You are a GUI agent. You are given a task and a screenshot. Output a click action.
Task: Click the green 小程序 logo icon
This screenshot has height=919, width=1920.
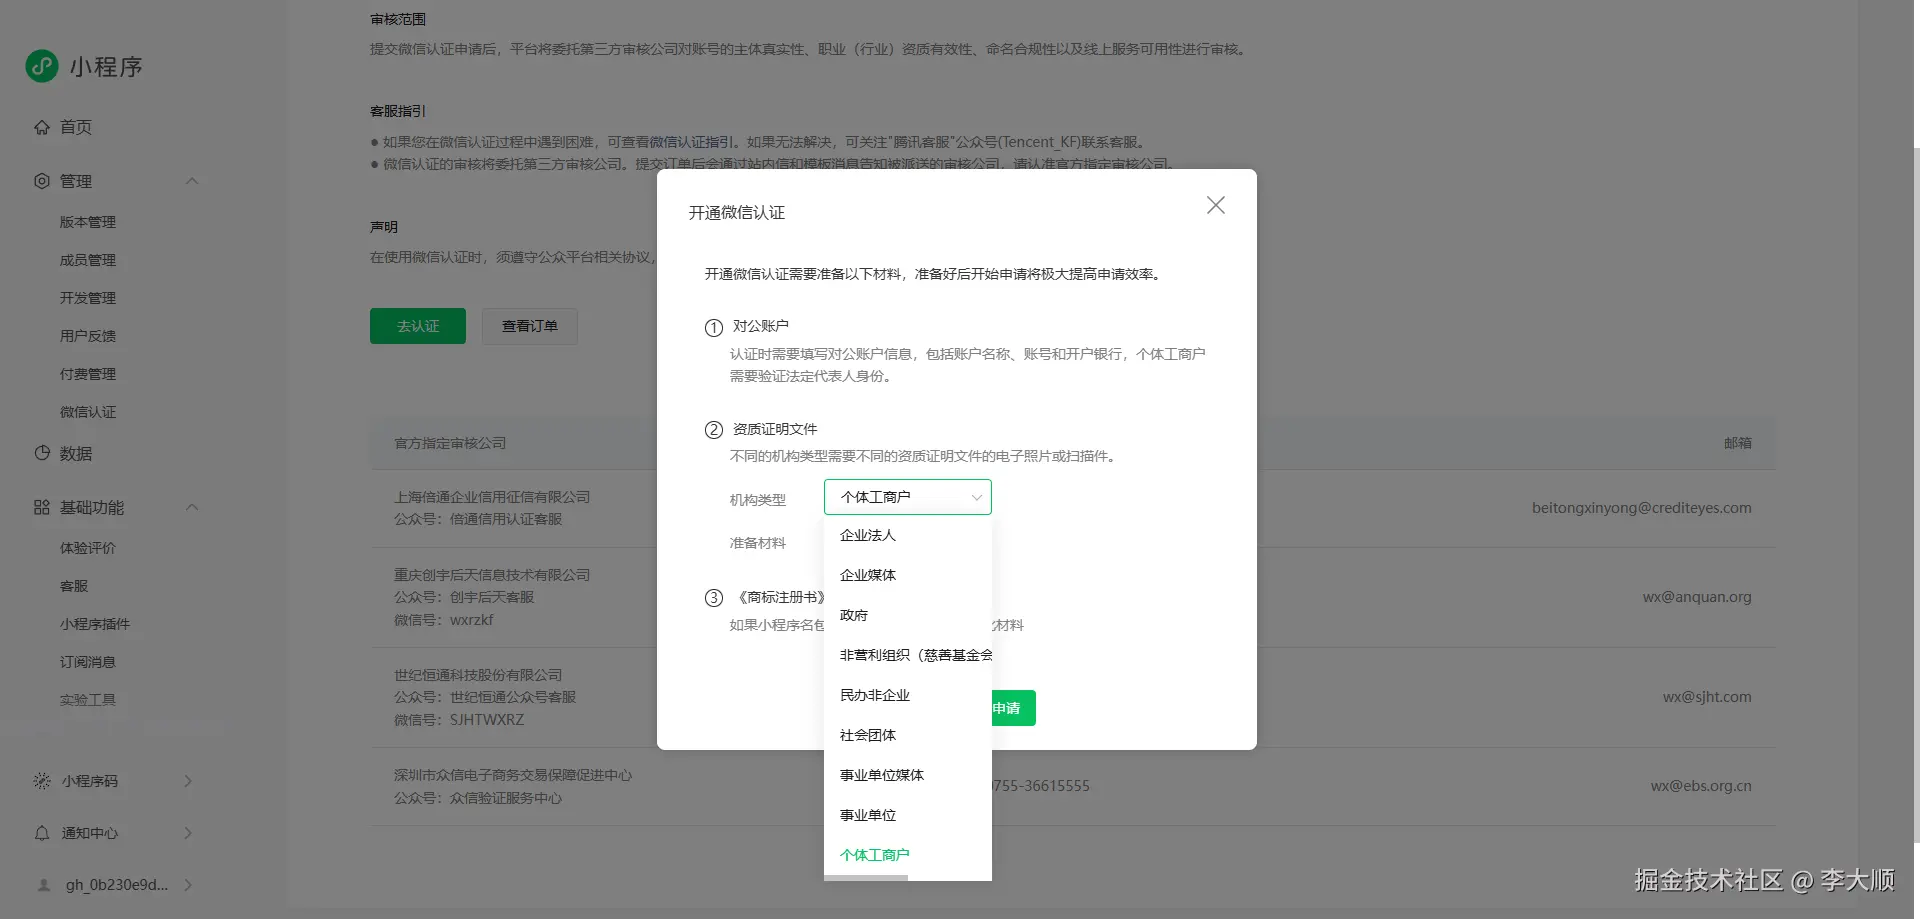[42, 66]
